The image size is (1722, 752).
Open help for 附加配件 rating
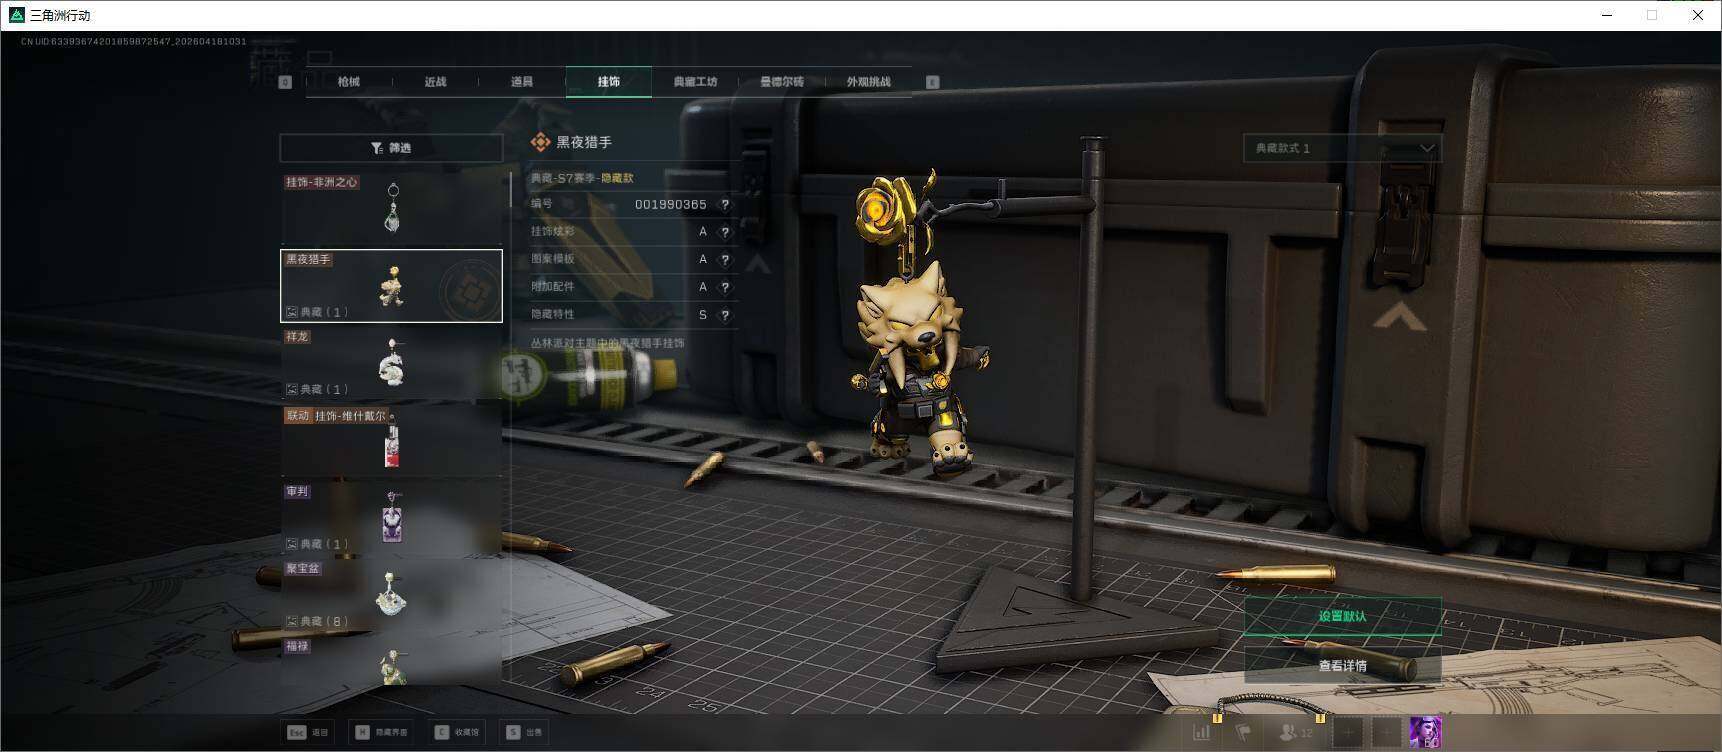click(725, 287)
